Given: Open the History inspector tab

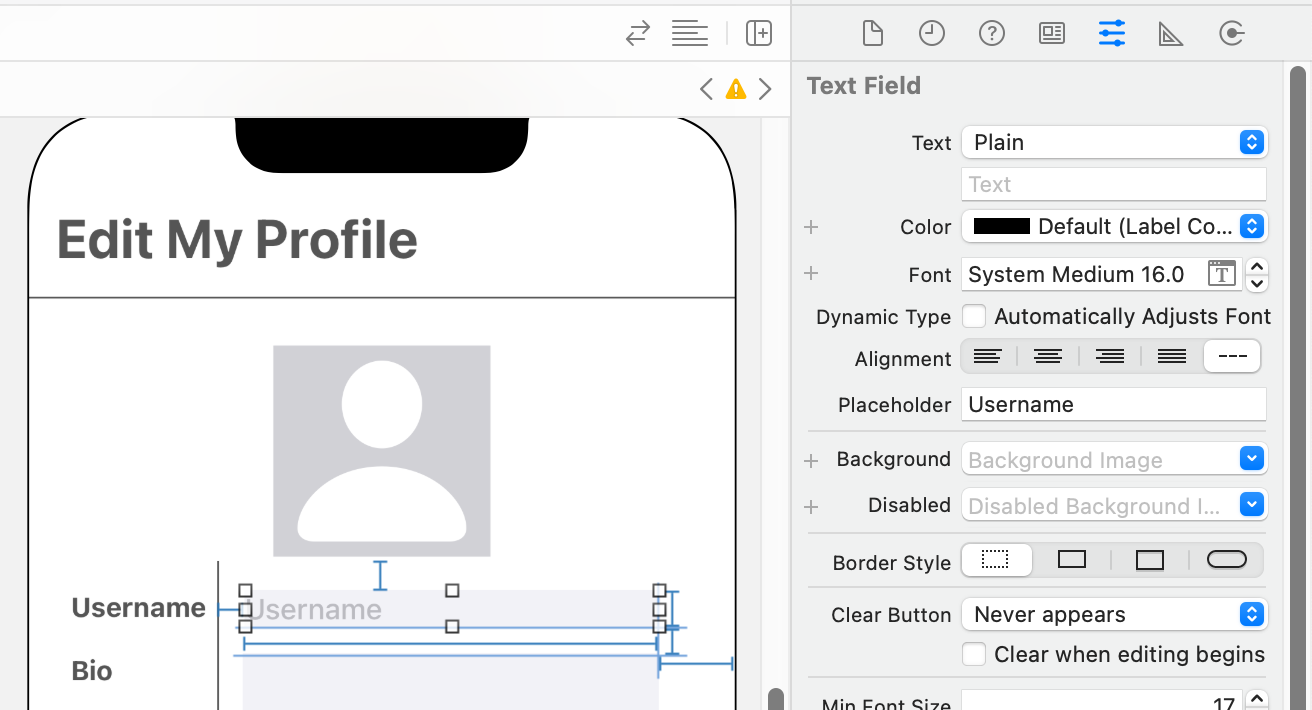Looking at the screenshot, I should click(932, 34).
